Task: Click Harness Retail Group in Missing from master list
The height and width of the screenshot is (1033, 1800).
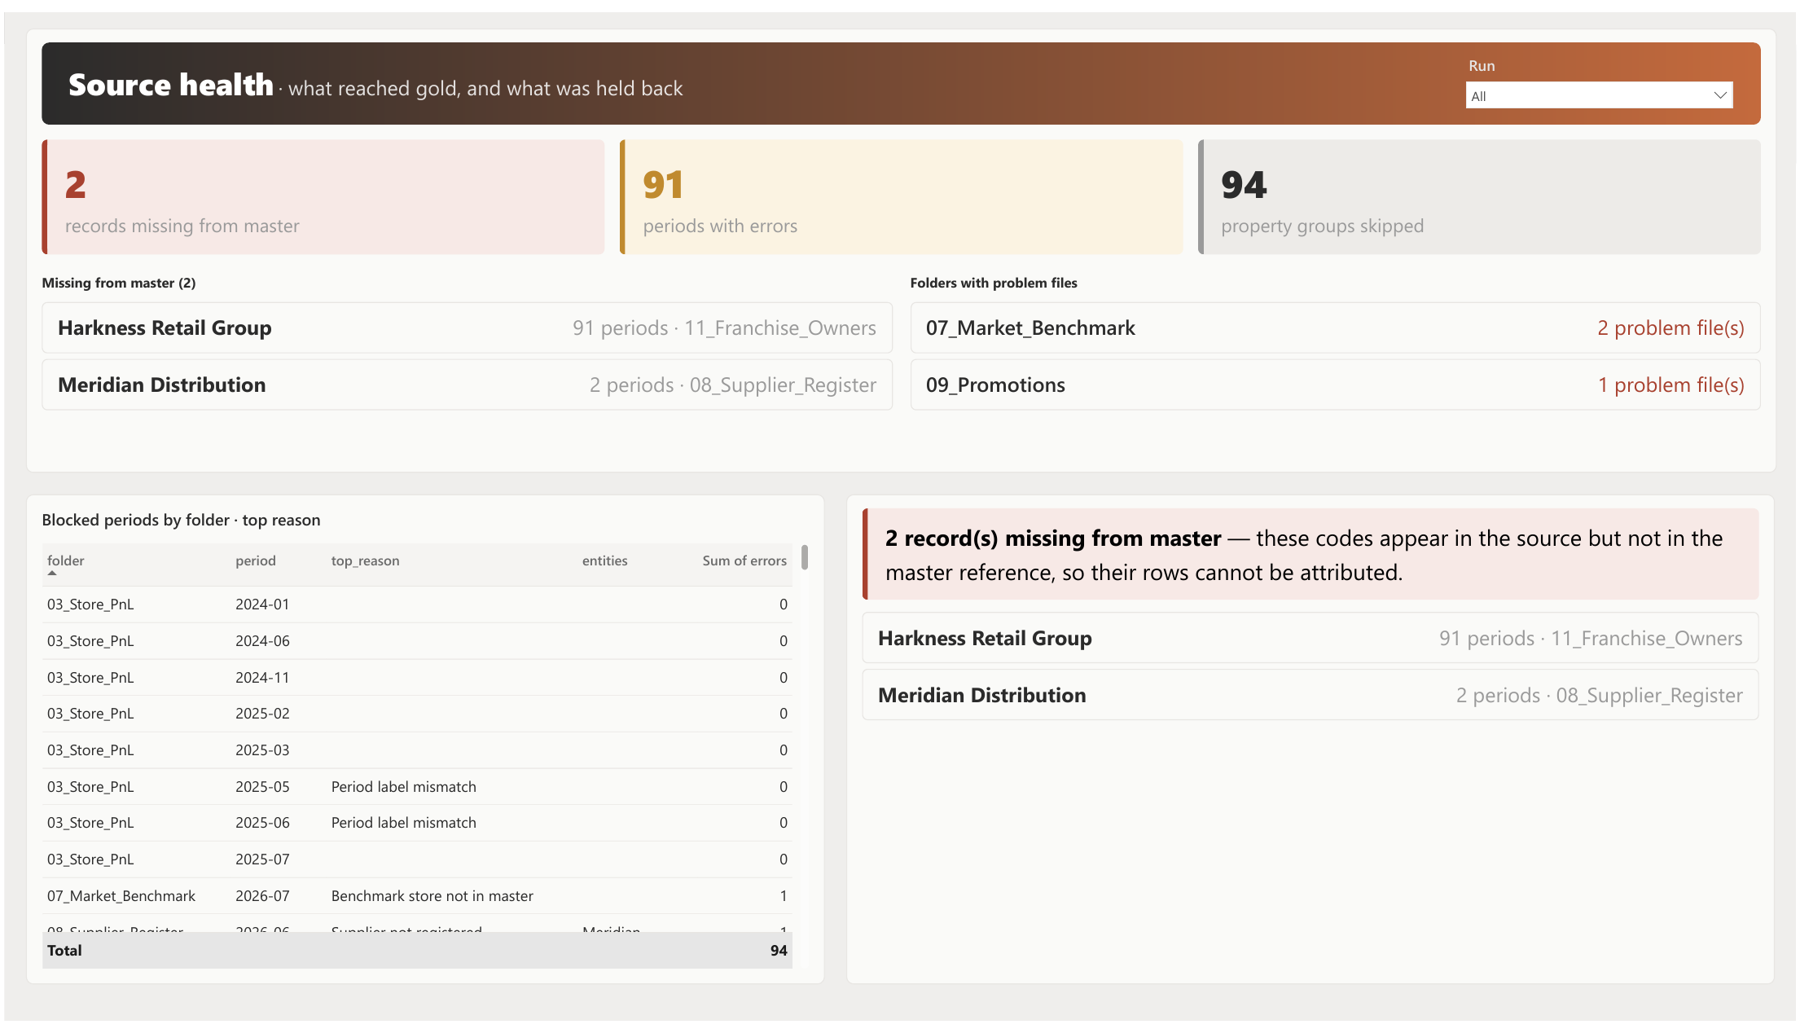Action: pyautogui.click(x=467, y=328)
